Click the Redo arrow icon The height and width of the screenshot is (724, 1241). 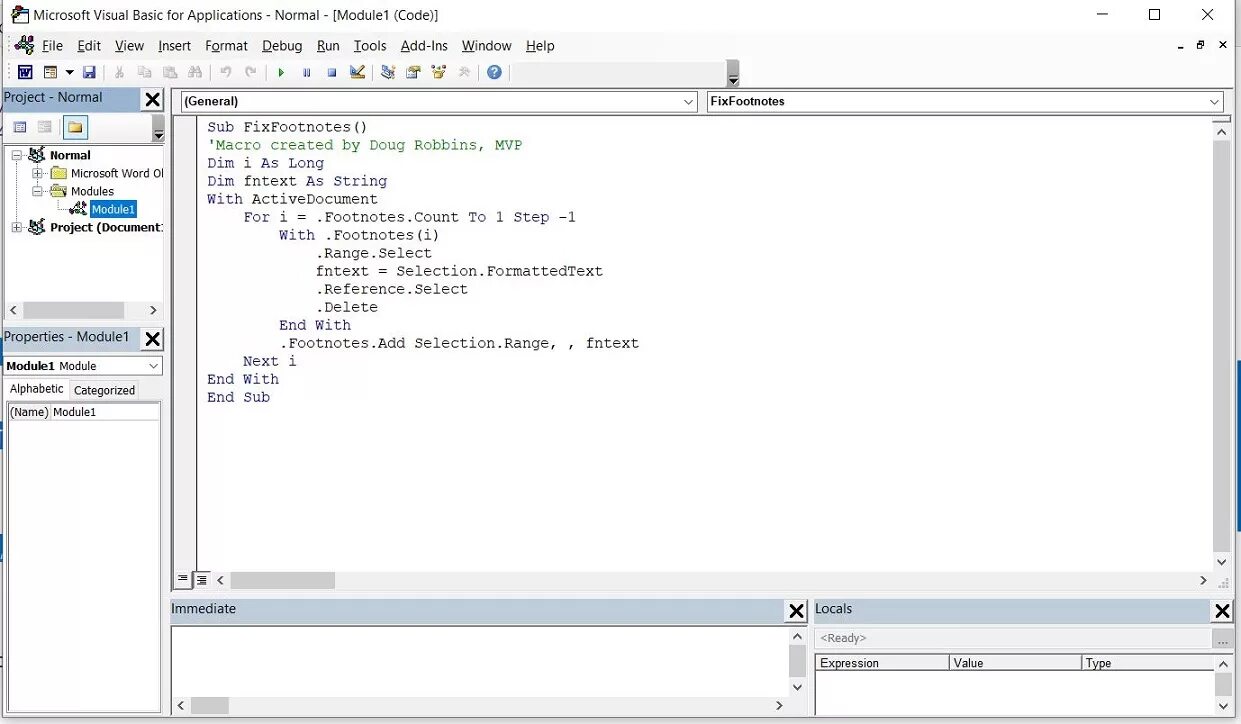coord(251,72)
